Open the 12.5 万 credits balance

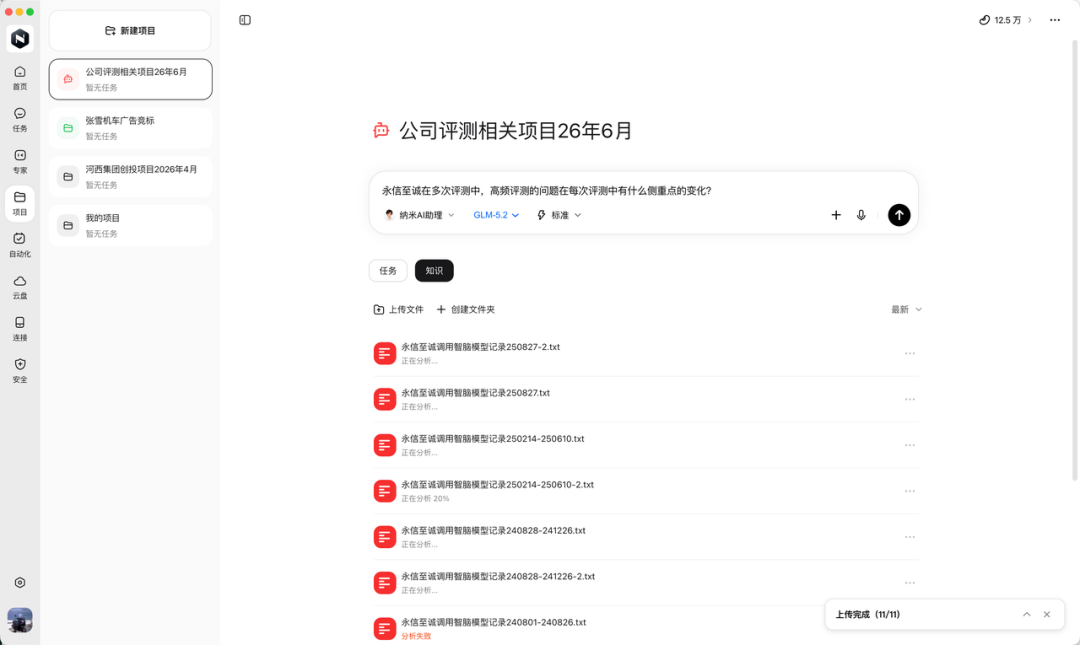(x=1006, y=20)
